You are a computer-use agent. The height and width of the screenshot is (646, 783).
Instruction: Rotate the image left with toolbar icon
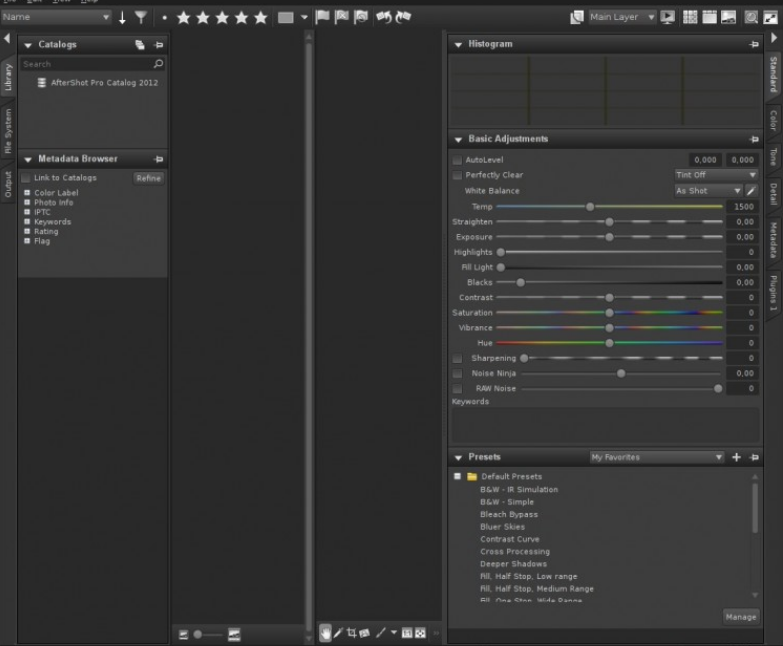(384, 17)
